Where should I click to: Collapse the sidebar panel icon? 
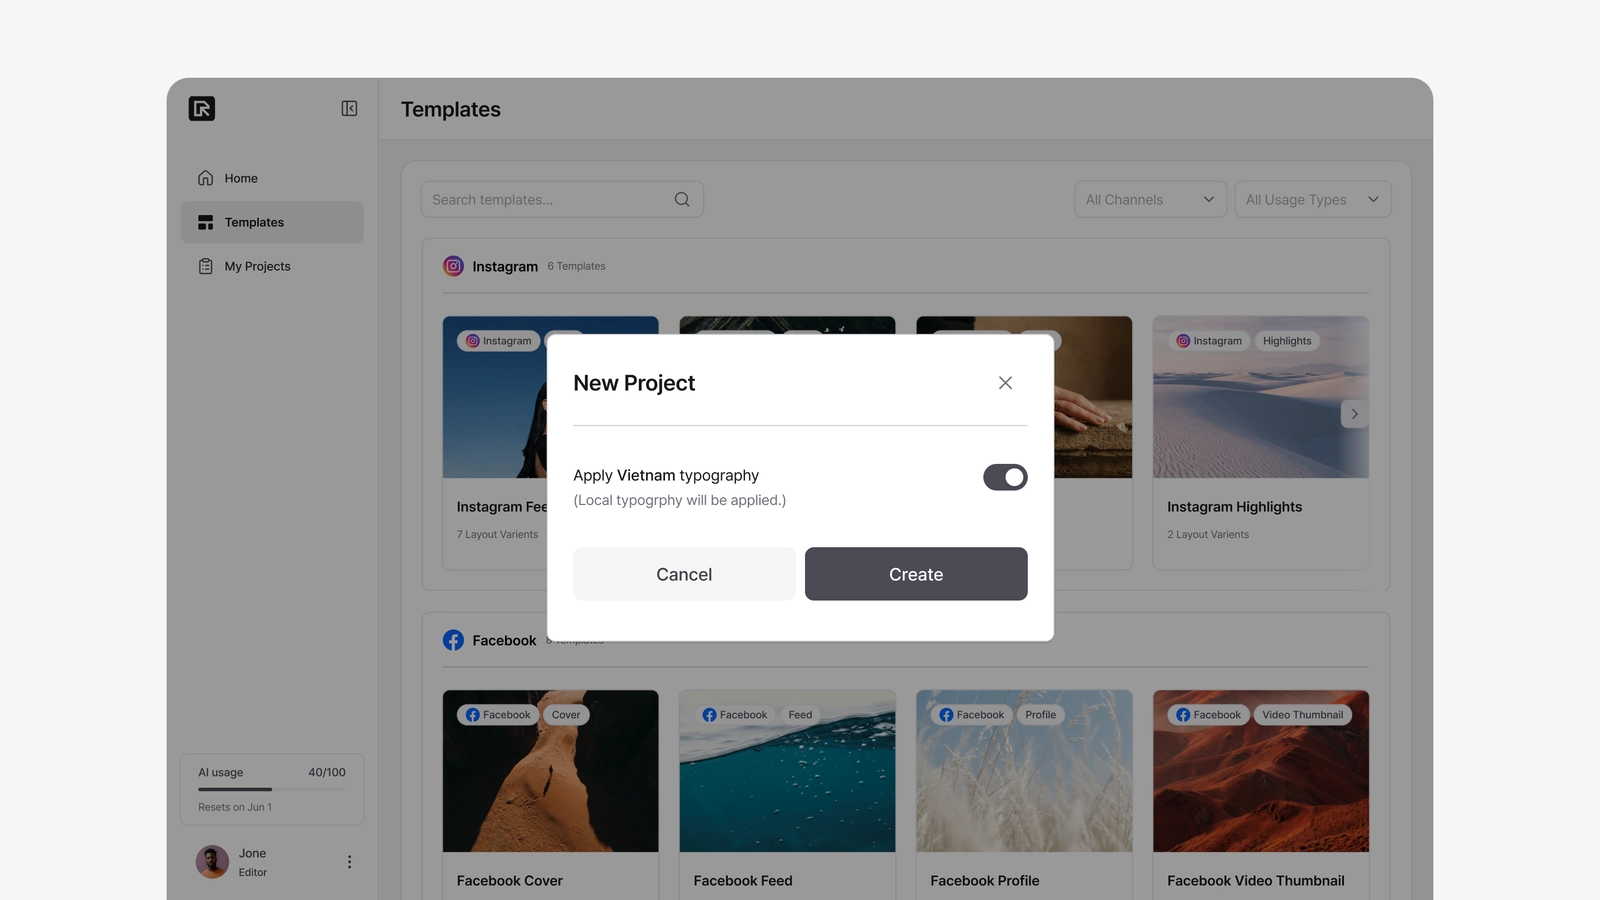[349, 108]
